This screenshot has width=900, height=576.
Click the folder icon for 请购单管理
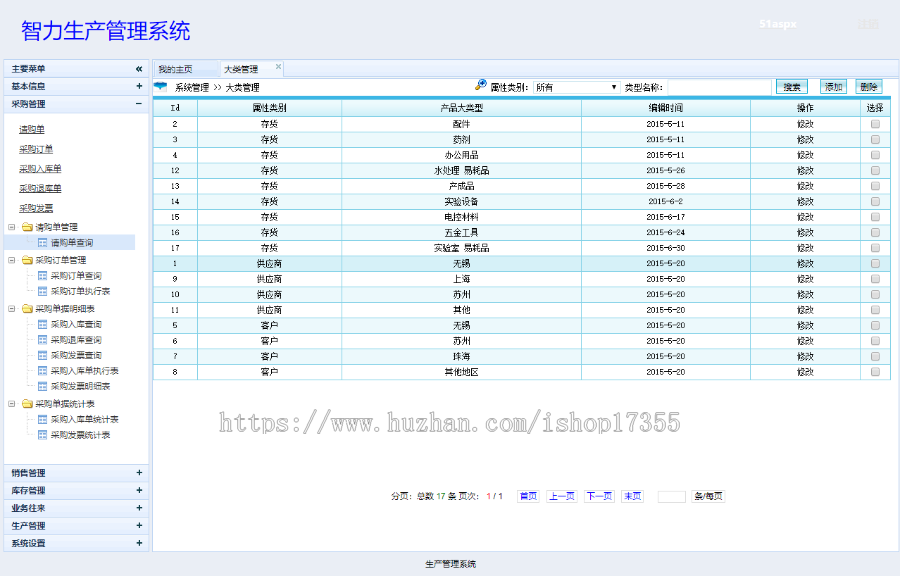coord(27,227)
